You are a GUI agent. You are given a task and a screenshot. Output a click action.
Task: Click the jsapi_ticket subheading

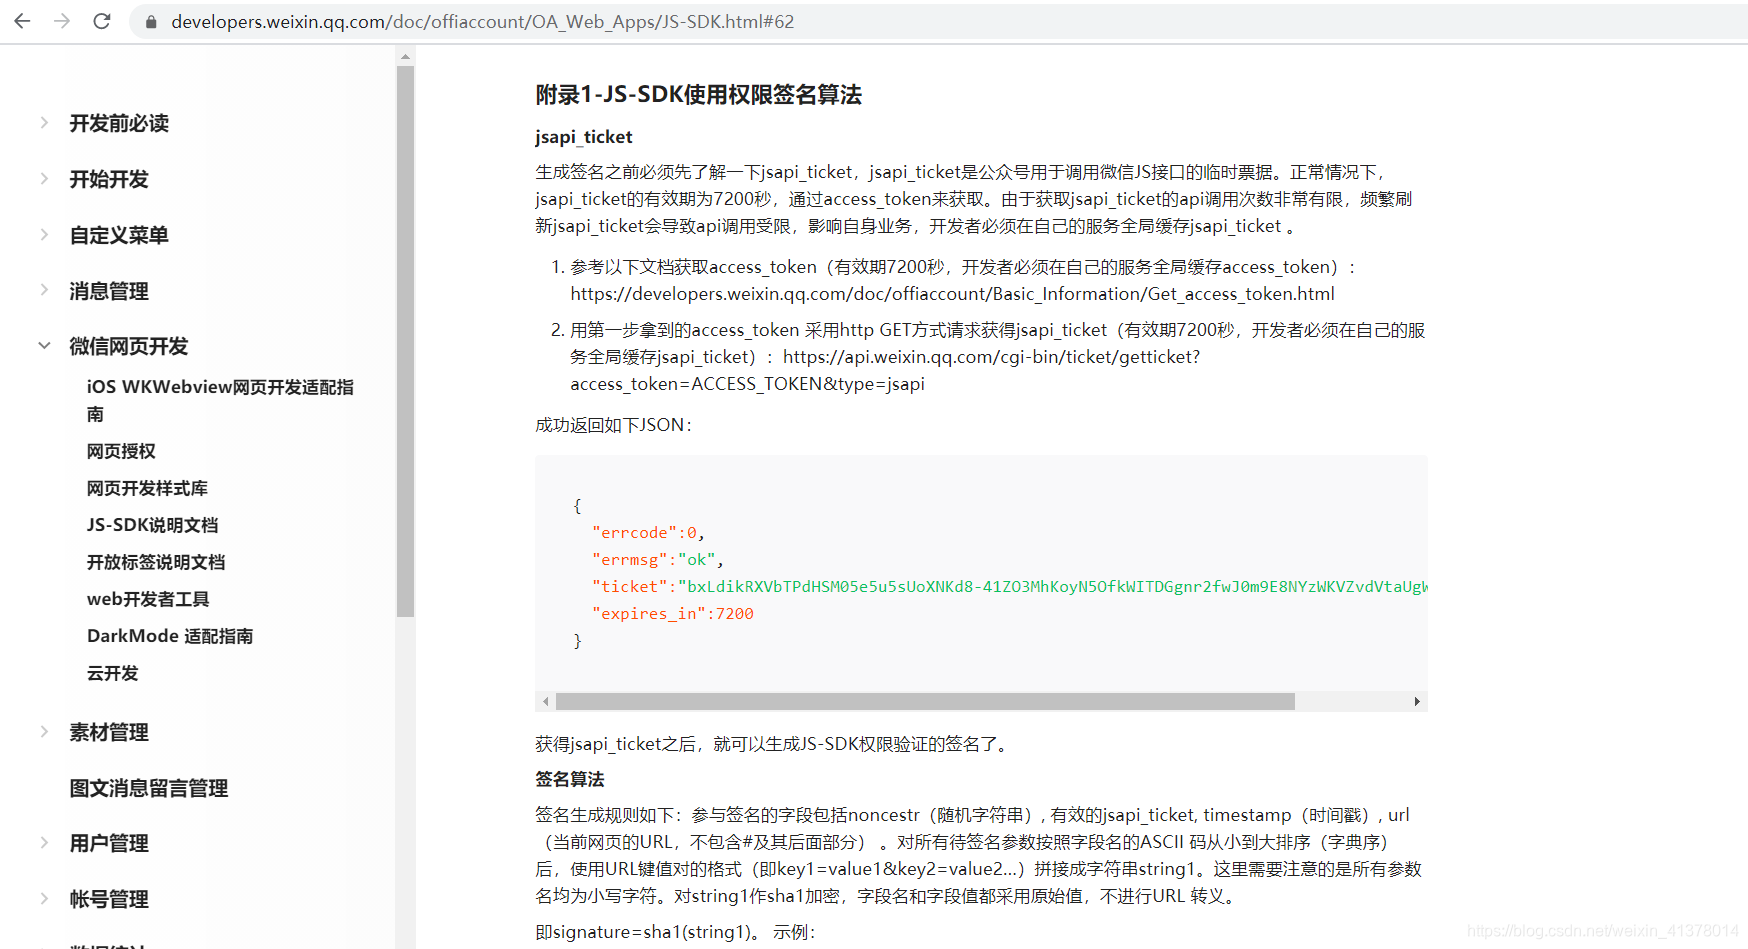(583, 137)
